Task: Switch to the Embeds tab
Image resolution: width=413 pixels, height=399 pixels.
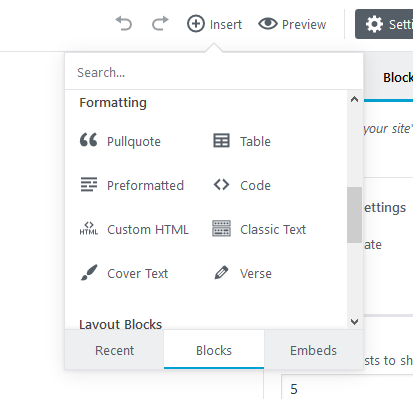Action: [x=313, y=350]
